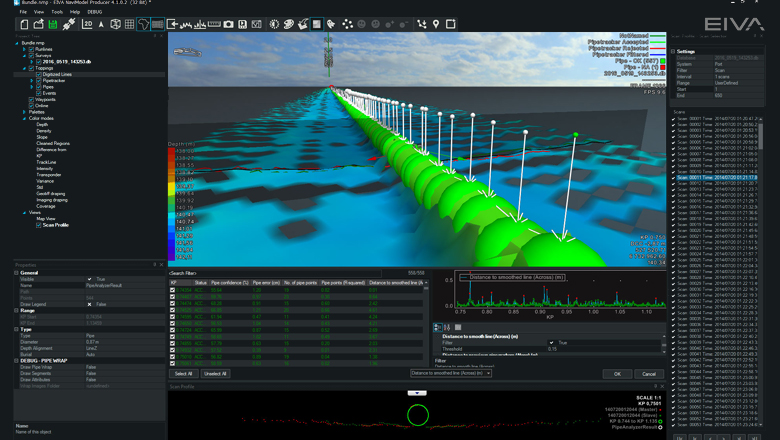Viewport: 780px width, 440px height.
Task: Click the light/brightness sun icon
Action: [x=274, y=24]
